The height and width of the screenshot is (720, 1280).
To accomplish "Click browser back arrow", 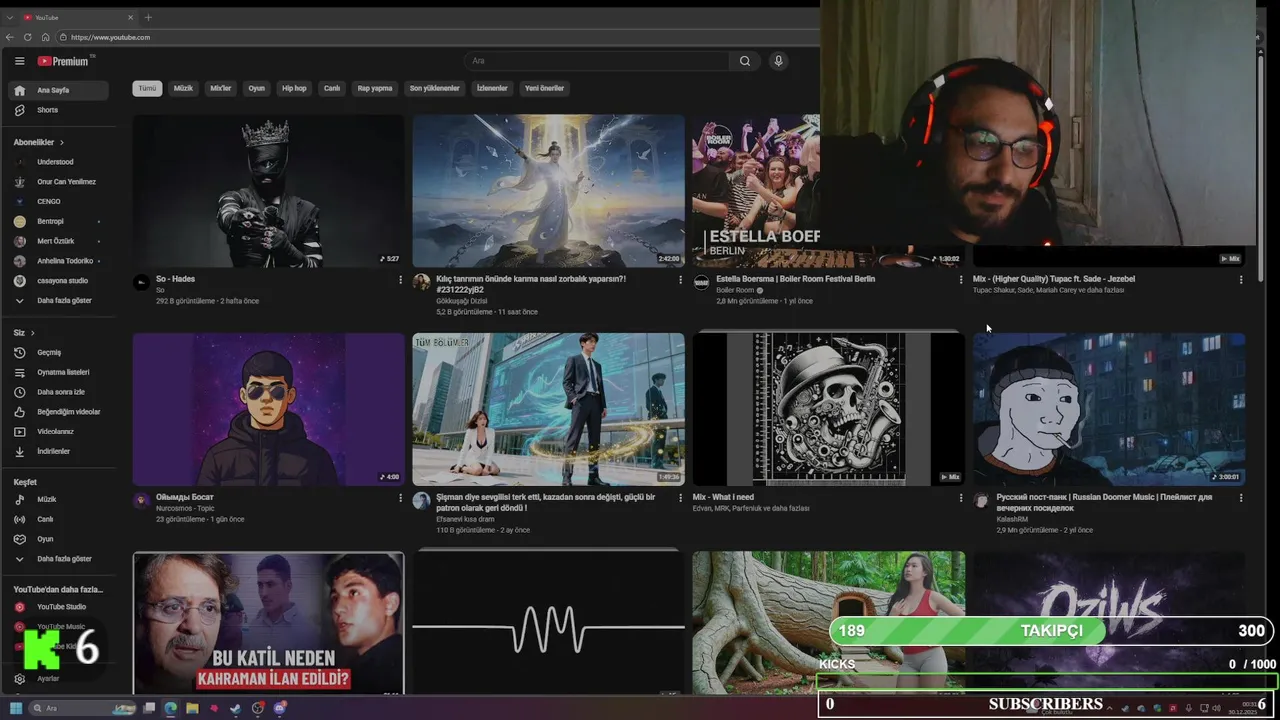I will click(x=10, y=37).
